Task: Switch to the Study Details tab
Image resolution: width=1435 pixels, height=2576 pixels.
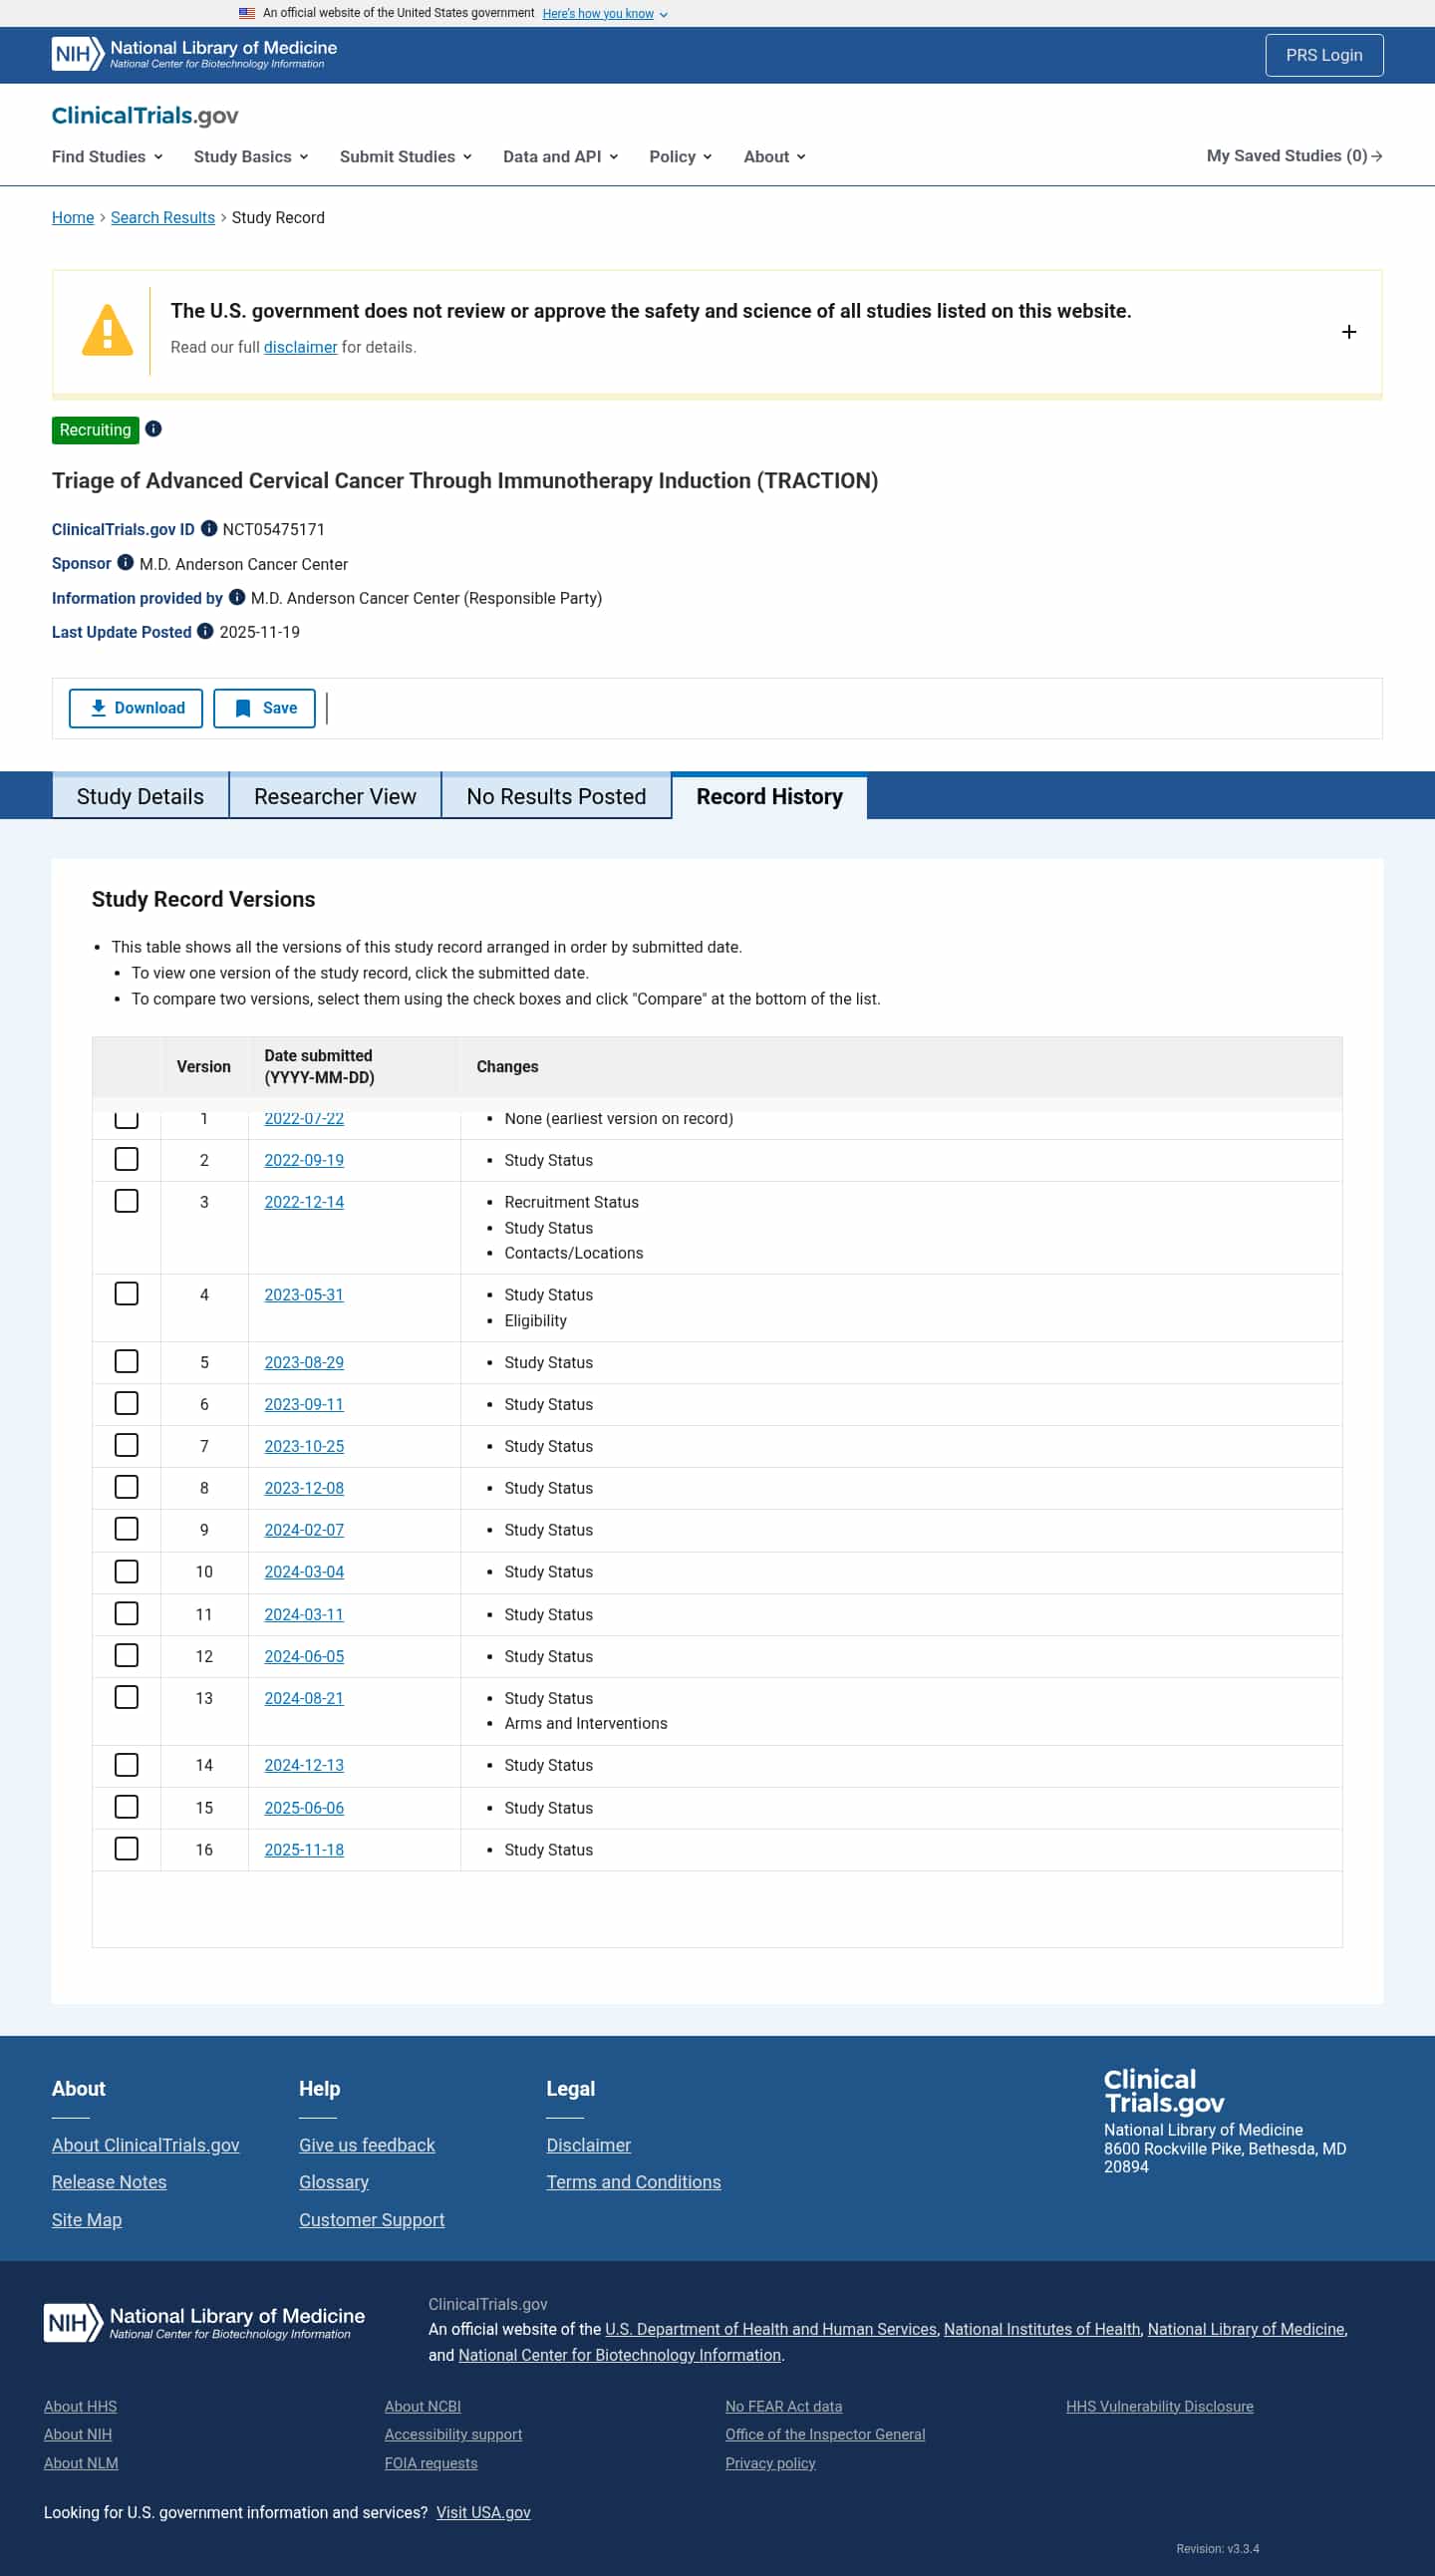Action: click(140, 796)
